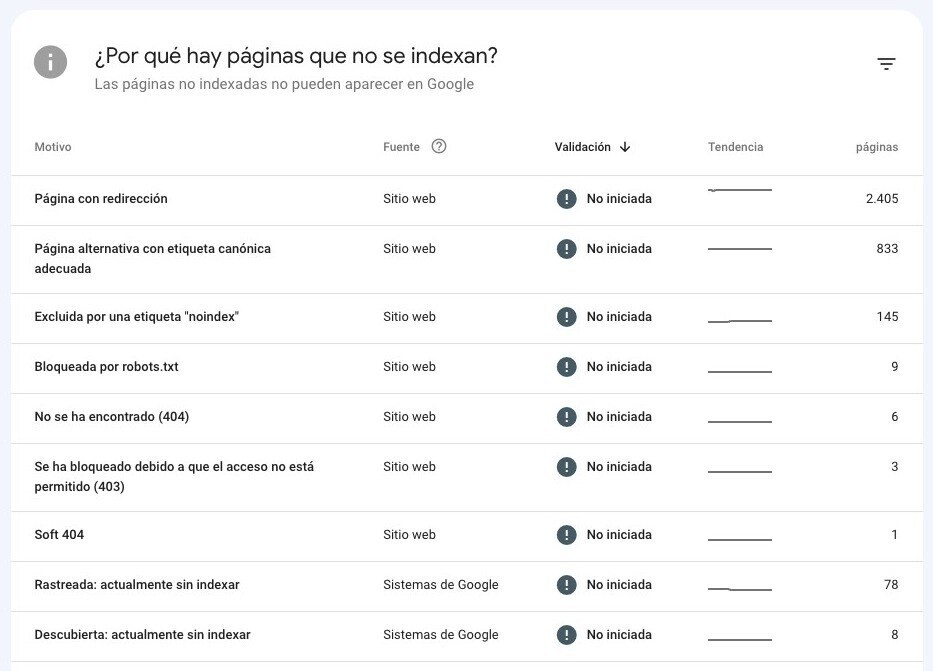Click the 145 pages count for noindex
The height and width of the screenshot is (671, 933).
pos(887,317)
